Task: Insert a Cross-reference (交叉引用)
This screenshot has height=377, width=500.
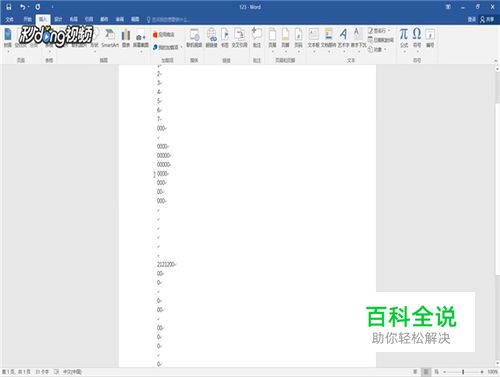Action: 239,38
